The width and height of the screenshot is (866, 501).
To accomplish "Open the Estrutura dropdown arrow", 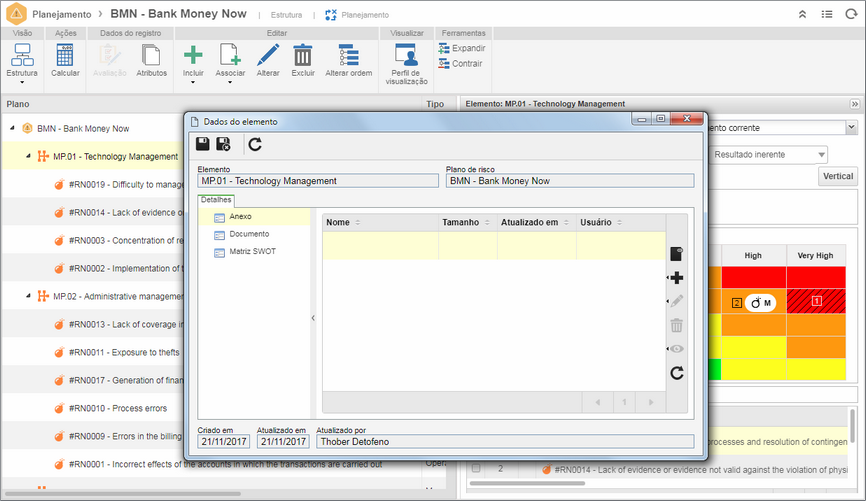I will pos(22,82).
